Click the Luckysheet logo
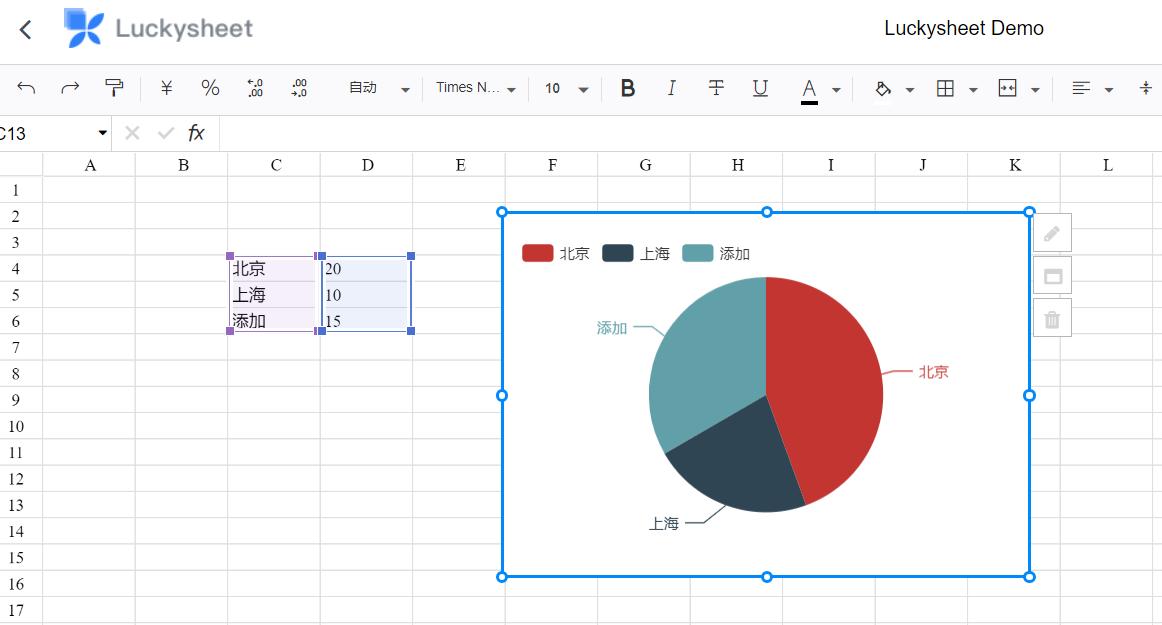This screenshot has width=1162, height=625. [158, 28]
